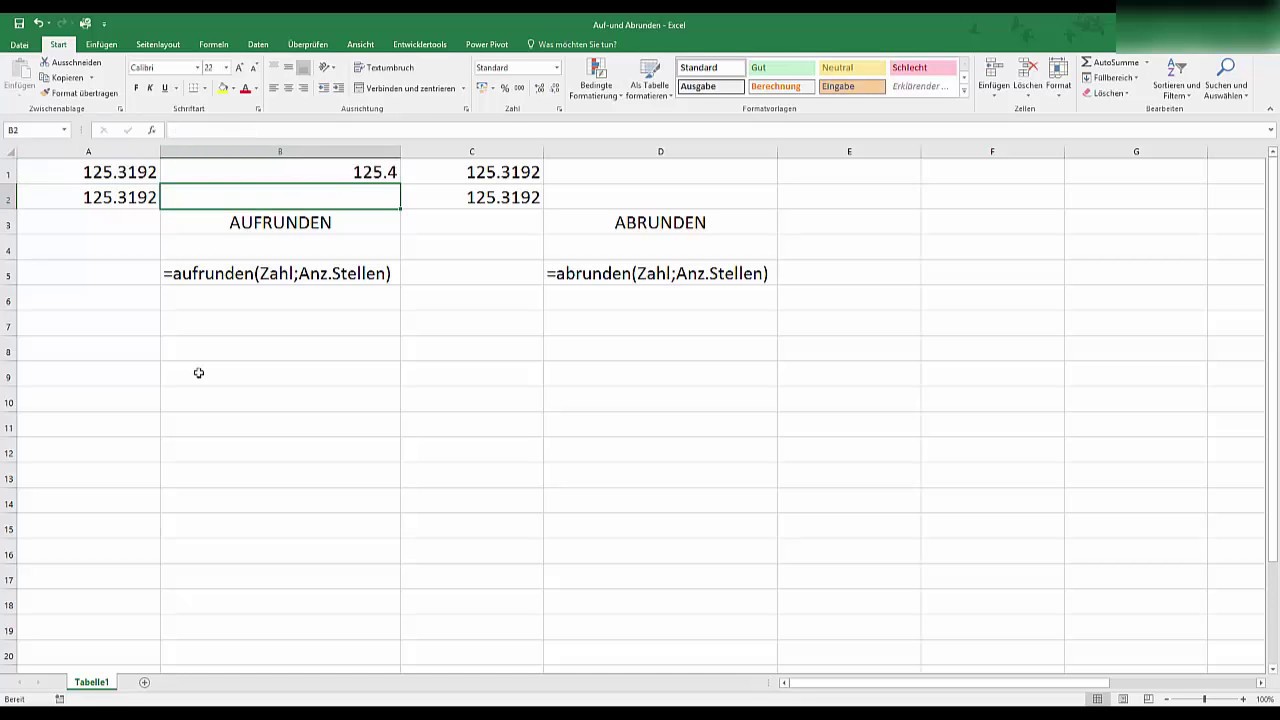
Task: Click the decrease indent icon
Action: coord(323,88)
